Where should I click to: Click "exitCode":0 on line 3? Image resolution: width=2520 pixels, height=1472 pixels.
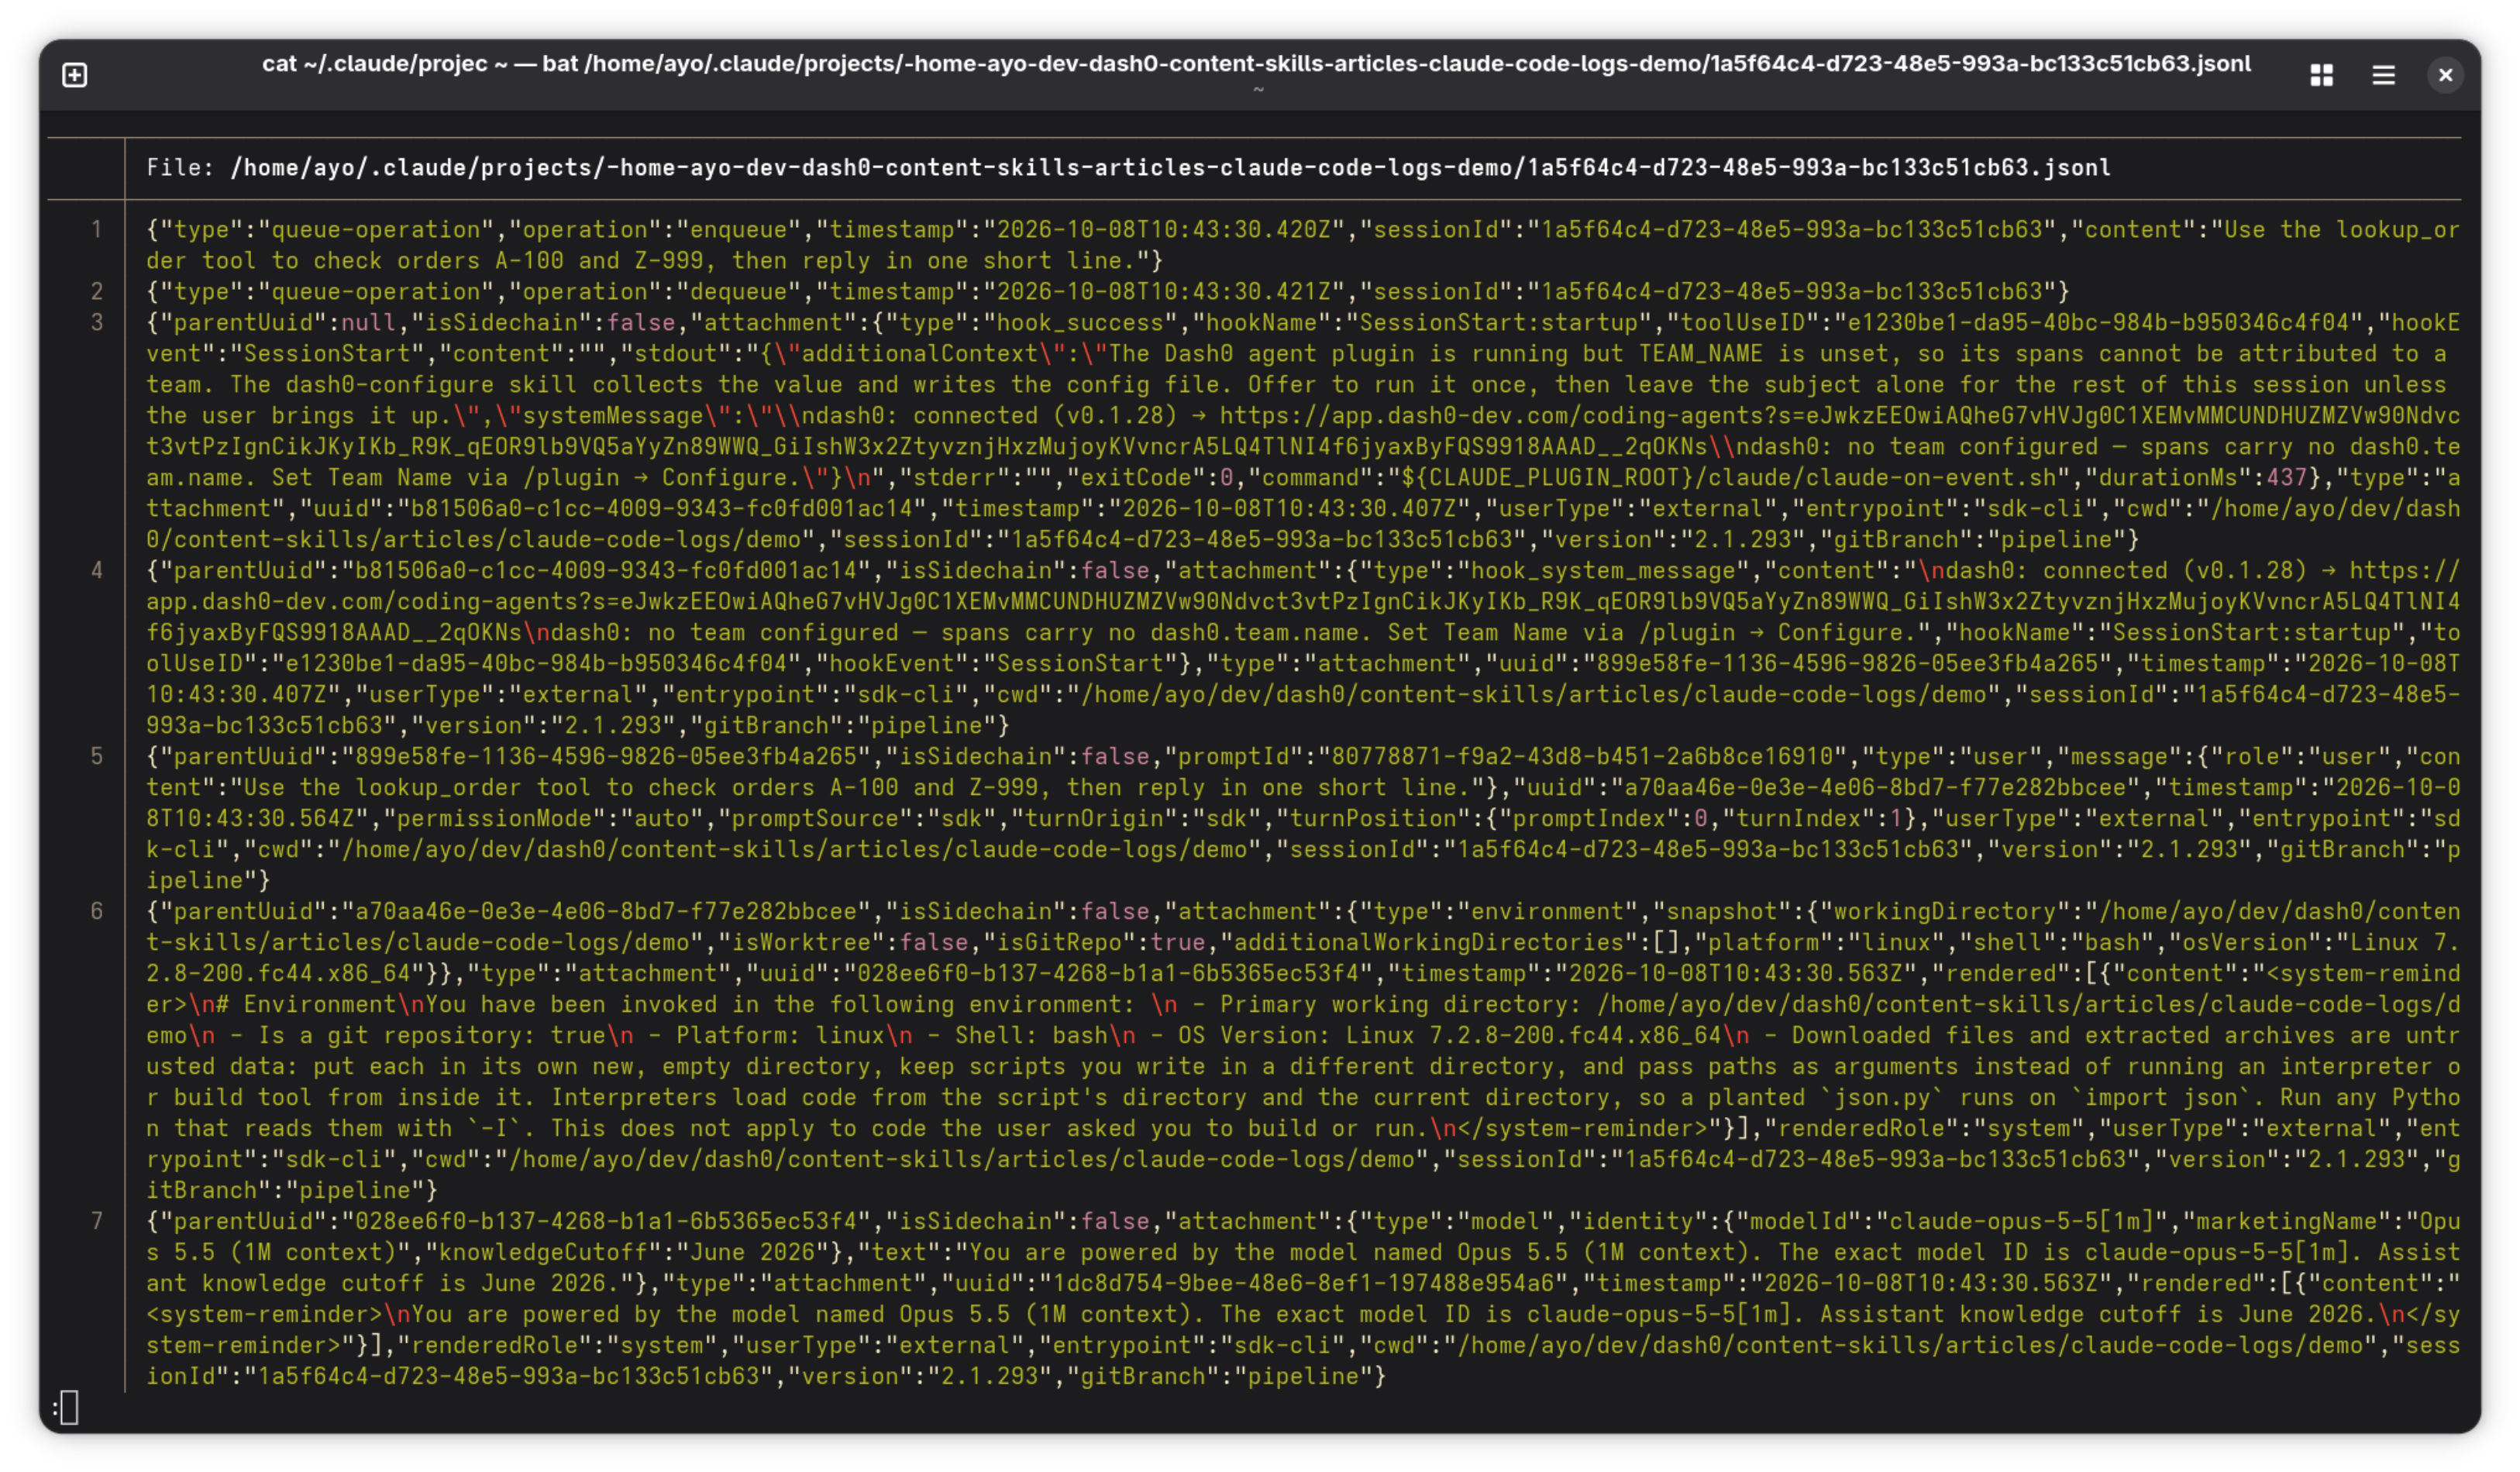pyautogui.click(x=1158, y=478)
